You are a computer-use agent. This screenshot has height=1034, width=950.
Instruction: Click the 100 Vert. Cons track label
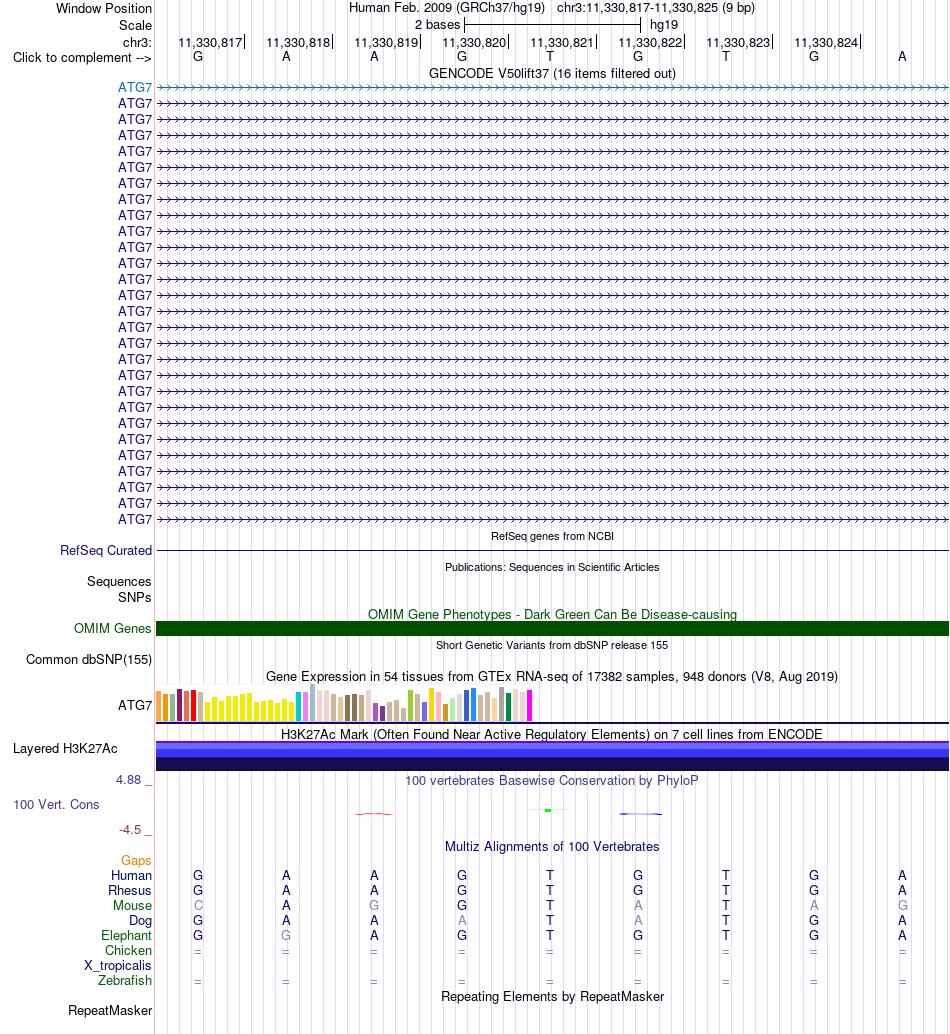click(57, 805)
